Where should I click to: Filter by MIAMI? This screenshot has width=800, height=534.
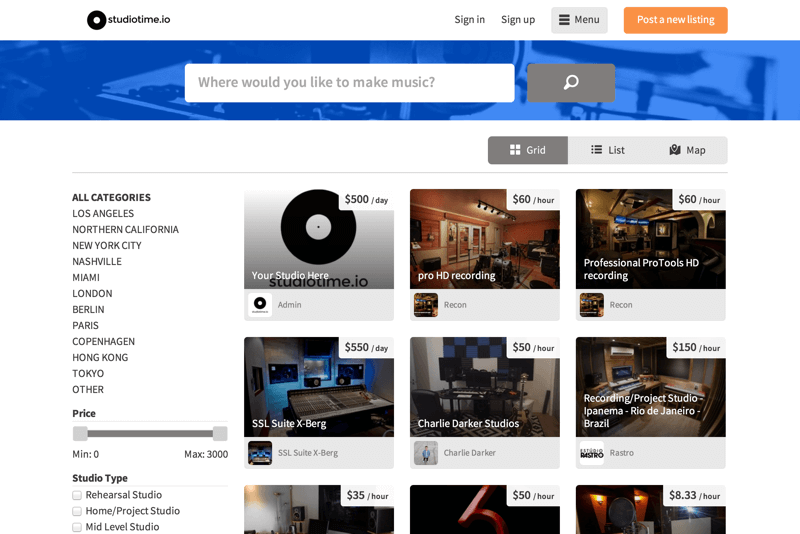(x=86, y=277)
